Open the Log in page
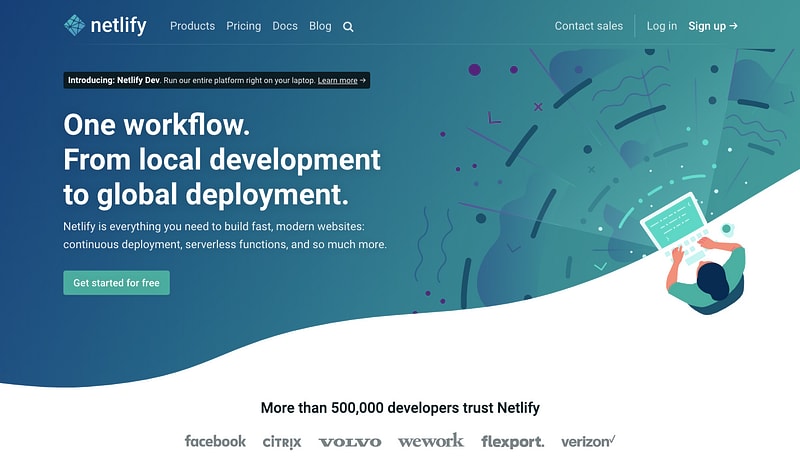The width and height of the screenshot is (800, 461). (x=662, y=26)
